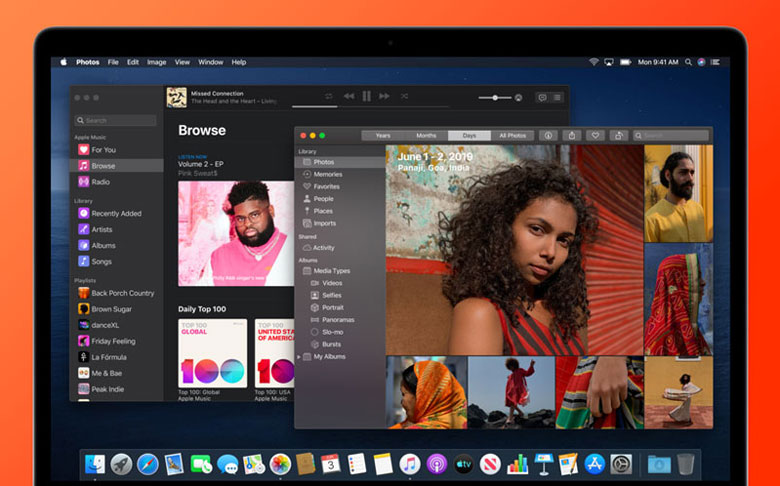Open Recently Added in Music library
This screenshot has width=780, height=486.
(x=116, y=213)
